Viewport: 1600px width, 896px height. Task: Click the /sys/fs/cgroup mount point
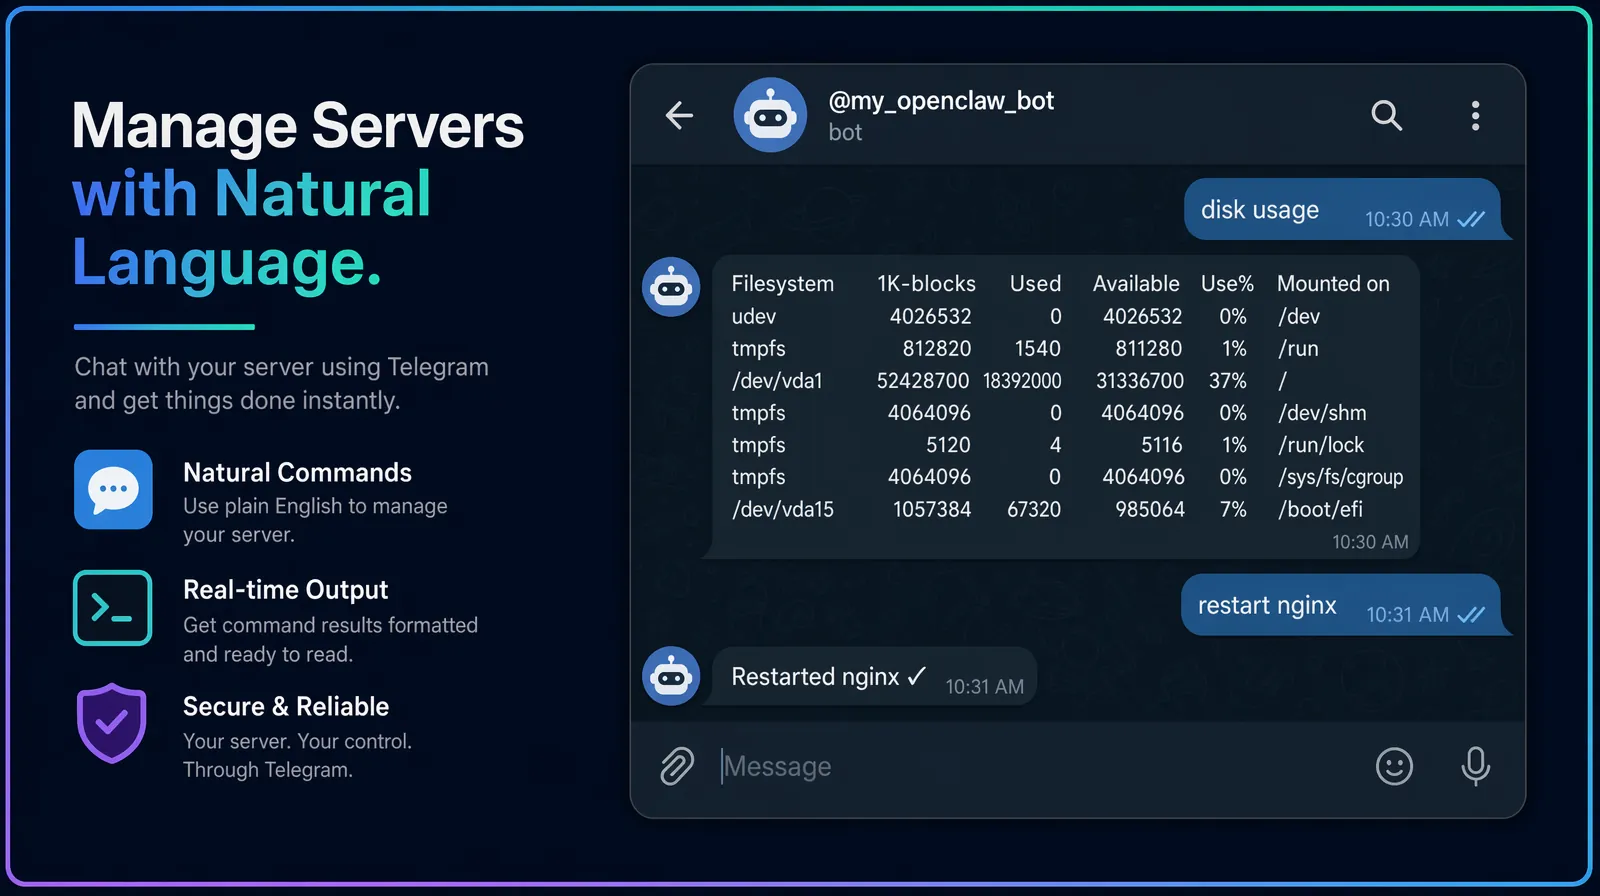point(1340,477)
